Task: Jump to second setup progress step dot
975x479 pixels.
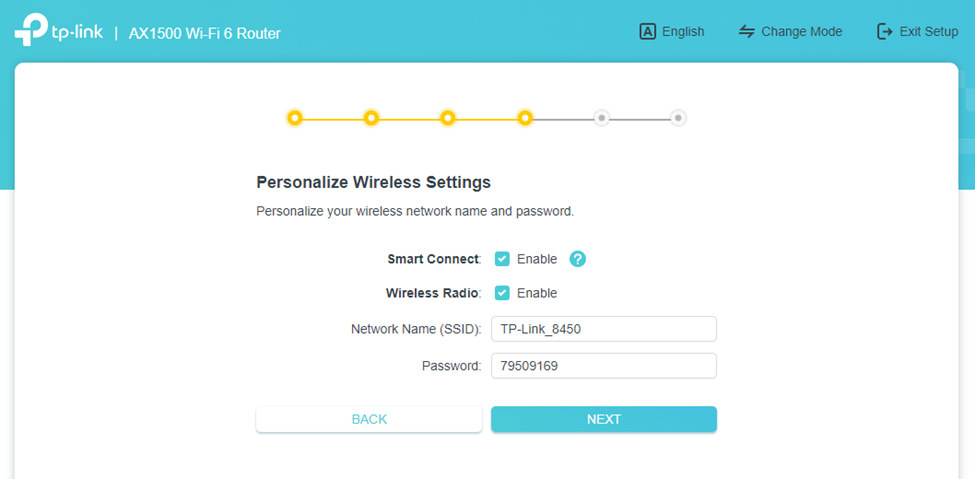Action: [371, 118]
